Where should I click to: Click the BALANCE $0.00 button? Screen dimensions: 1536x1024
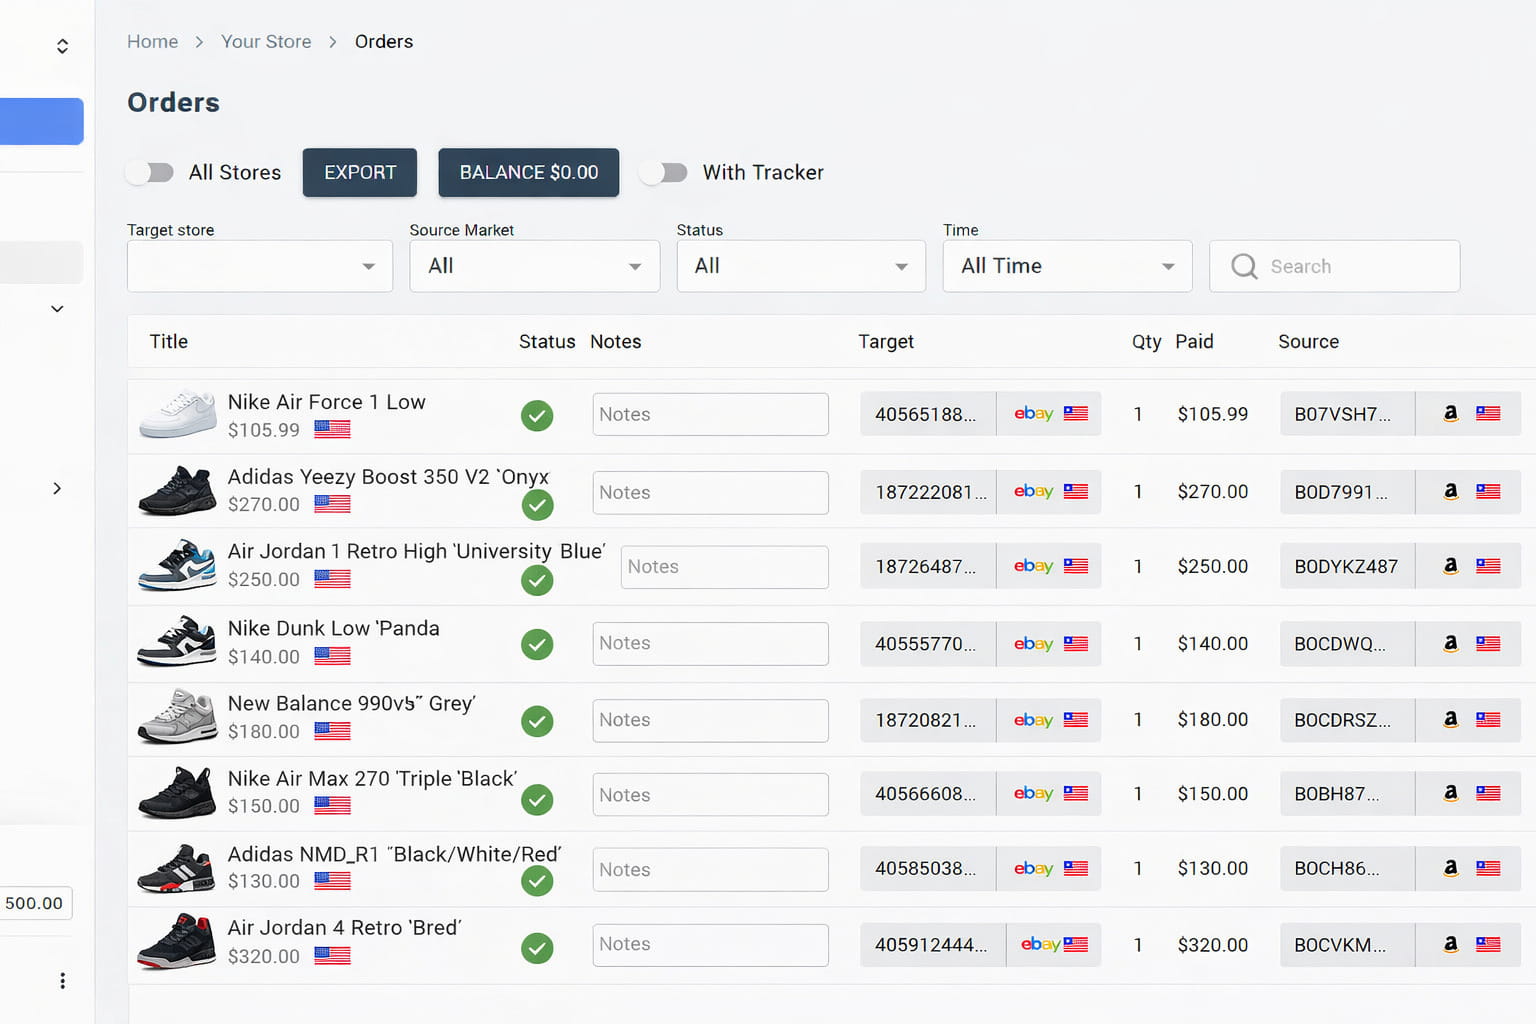point(529,172)
